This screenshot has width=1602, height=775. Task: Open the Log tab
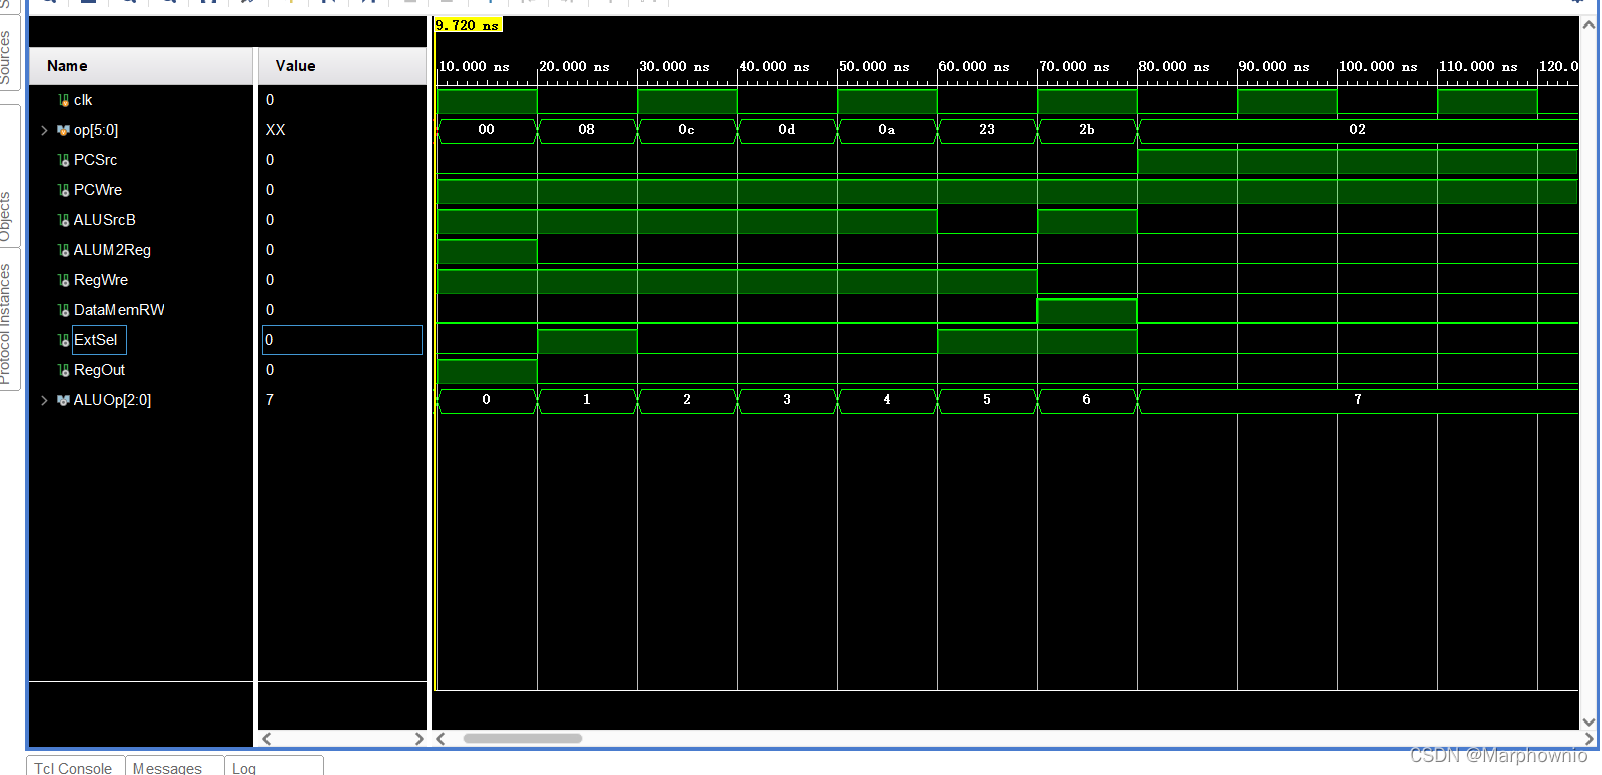pos(244,767)
